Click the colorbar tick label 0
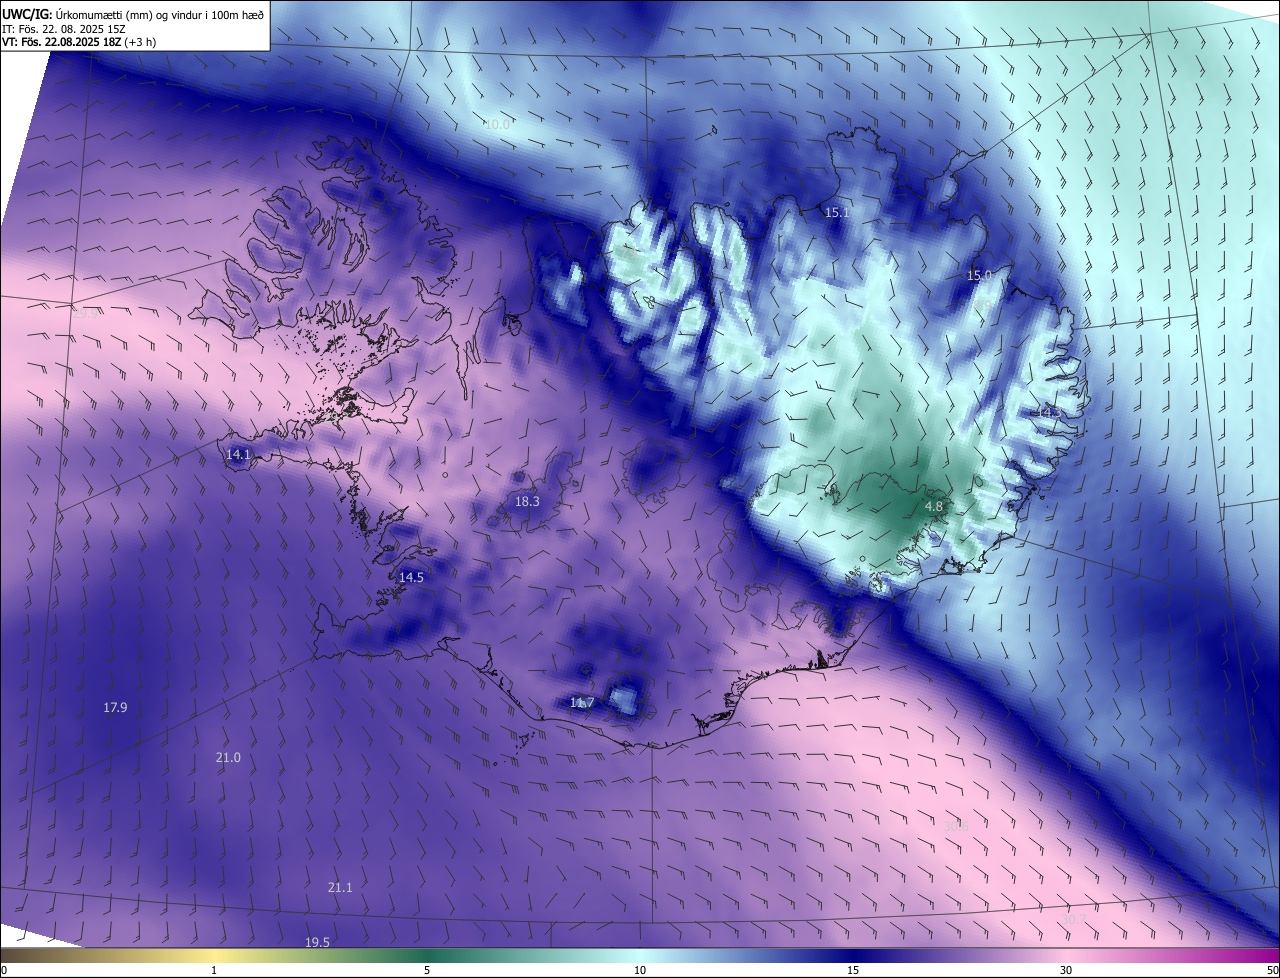 tap(4, 970)
